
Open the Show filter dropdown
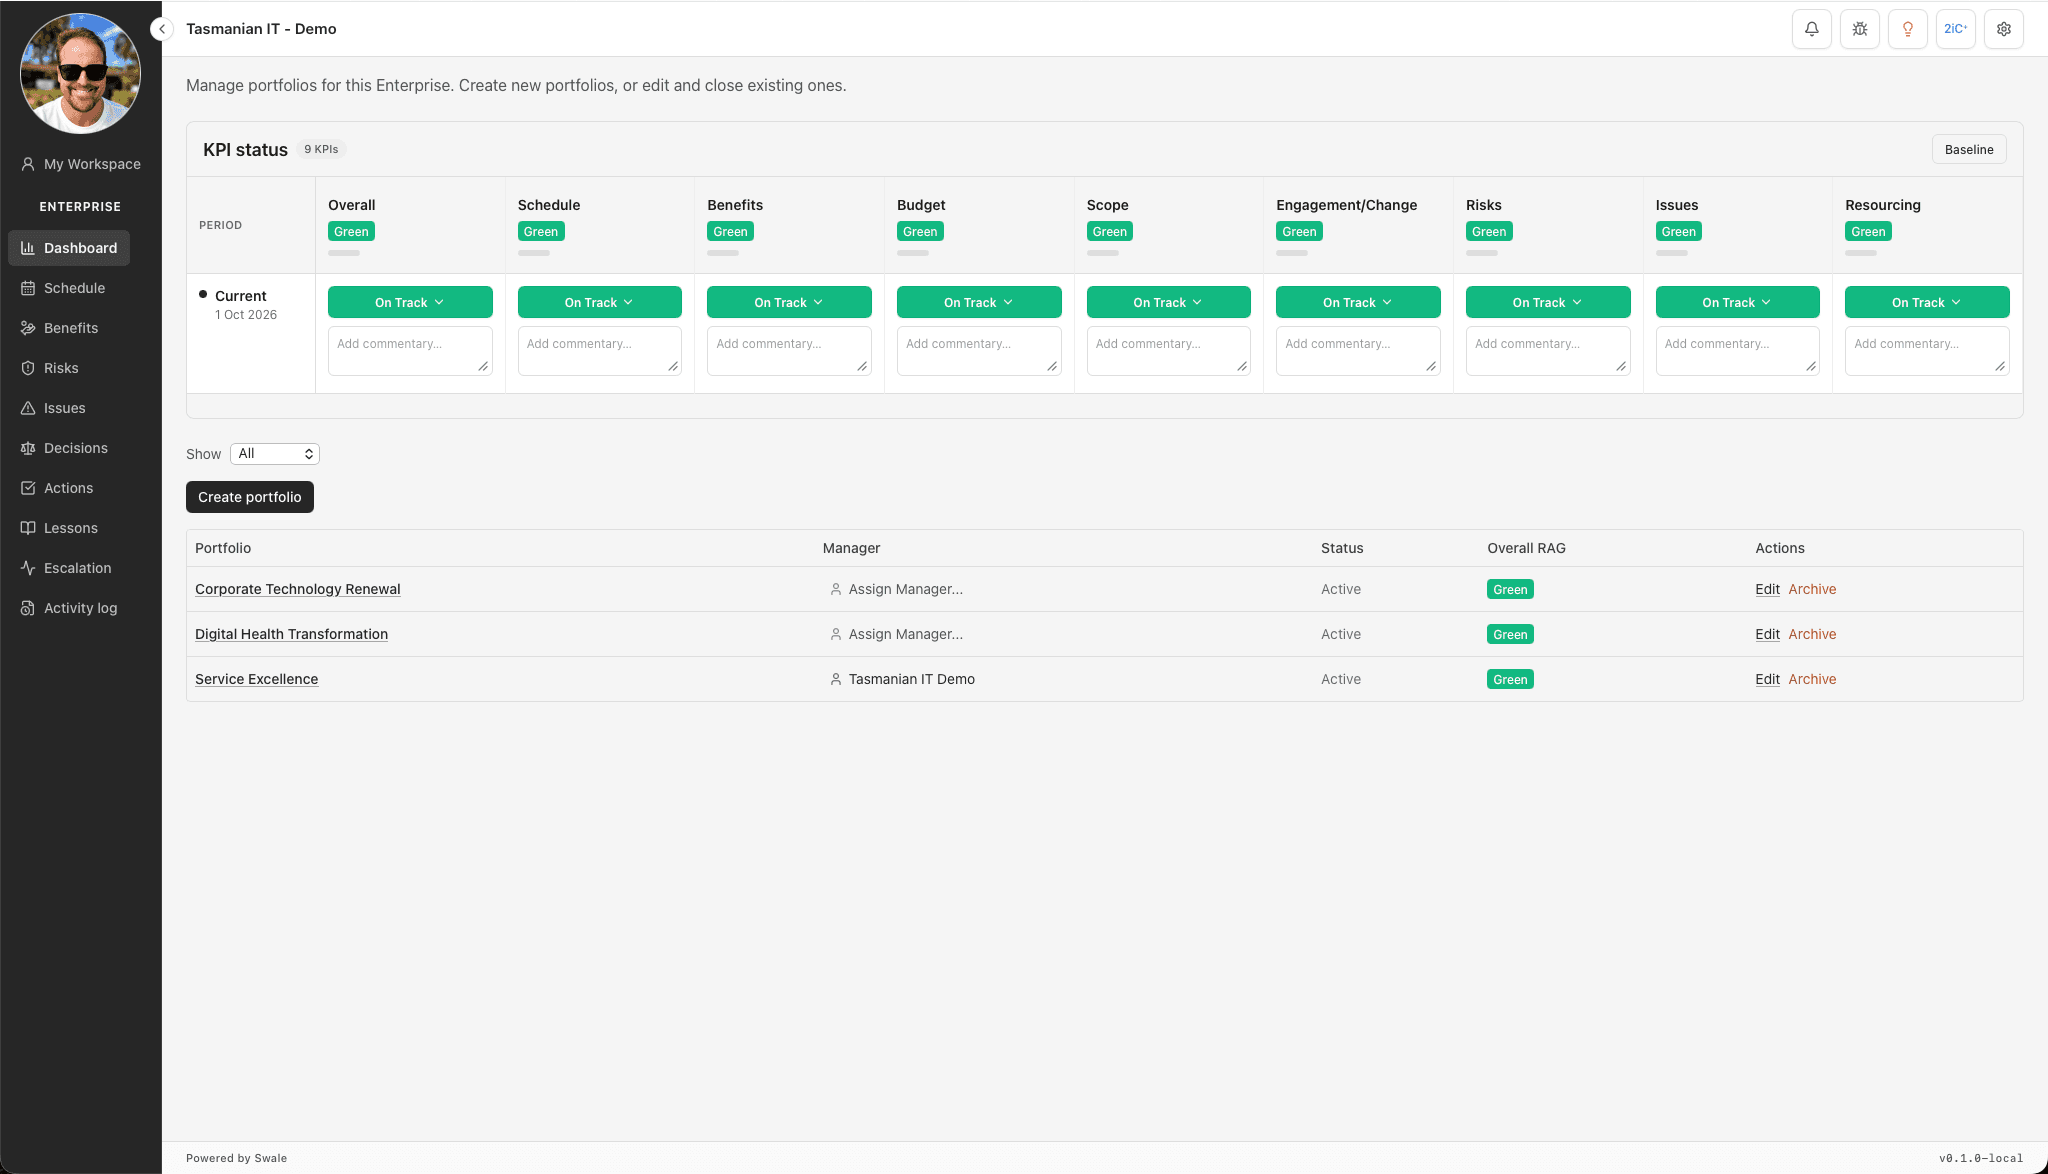tap(275, 454)
